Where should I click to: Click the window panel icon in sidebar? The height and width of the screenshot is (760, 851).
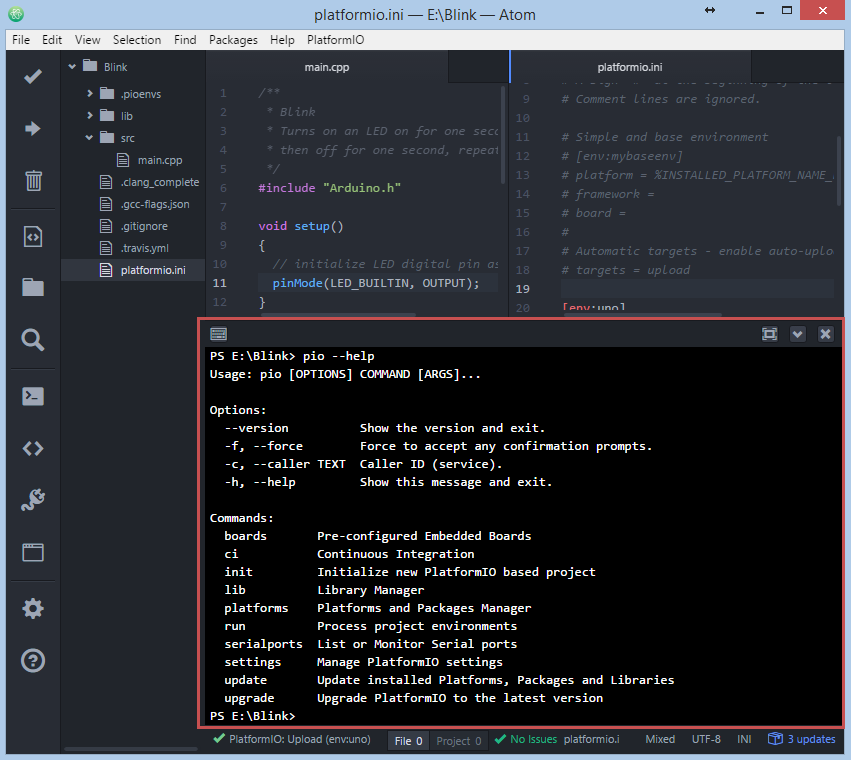(x=33, y=552)
